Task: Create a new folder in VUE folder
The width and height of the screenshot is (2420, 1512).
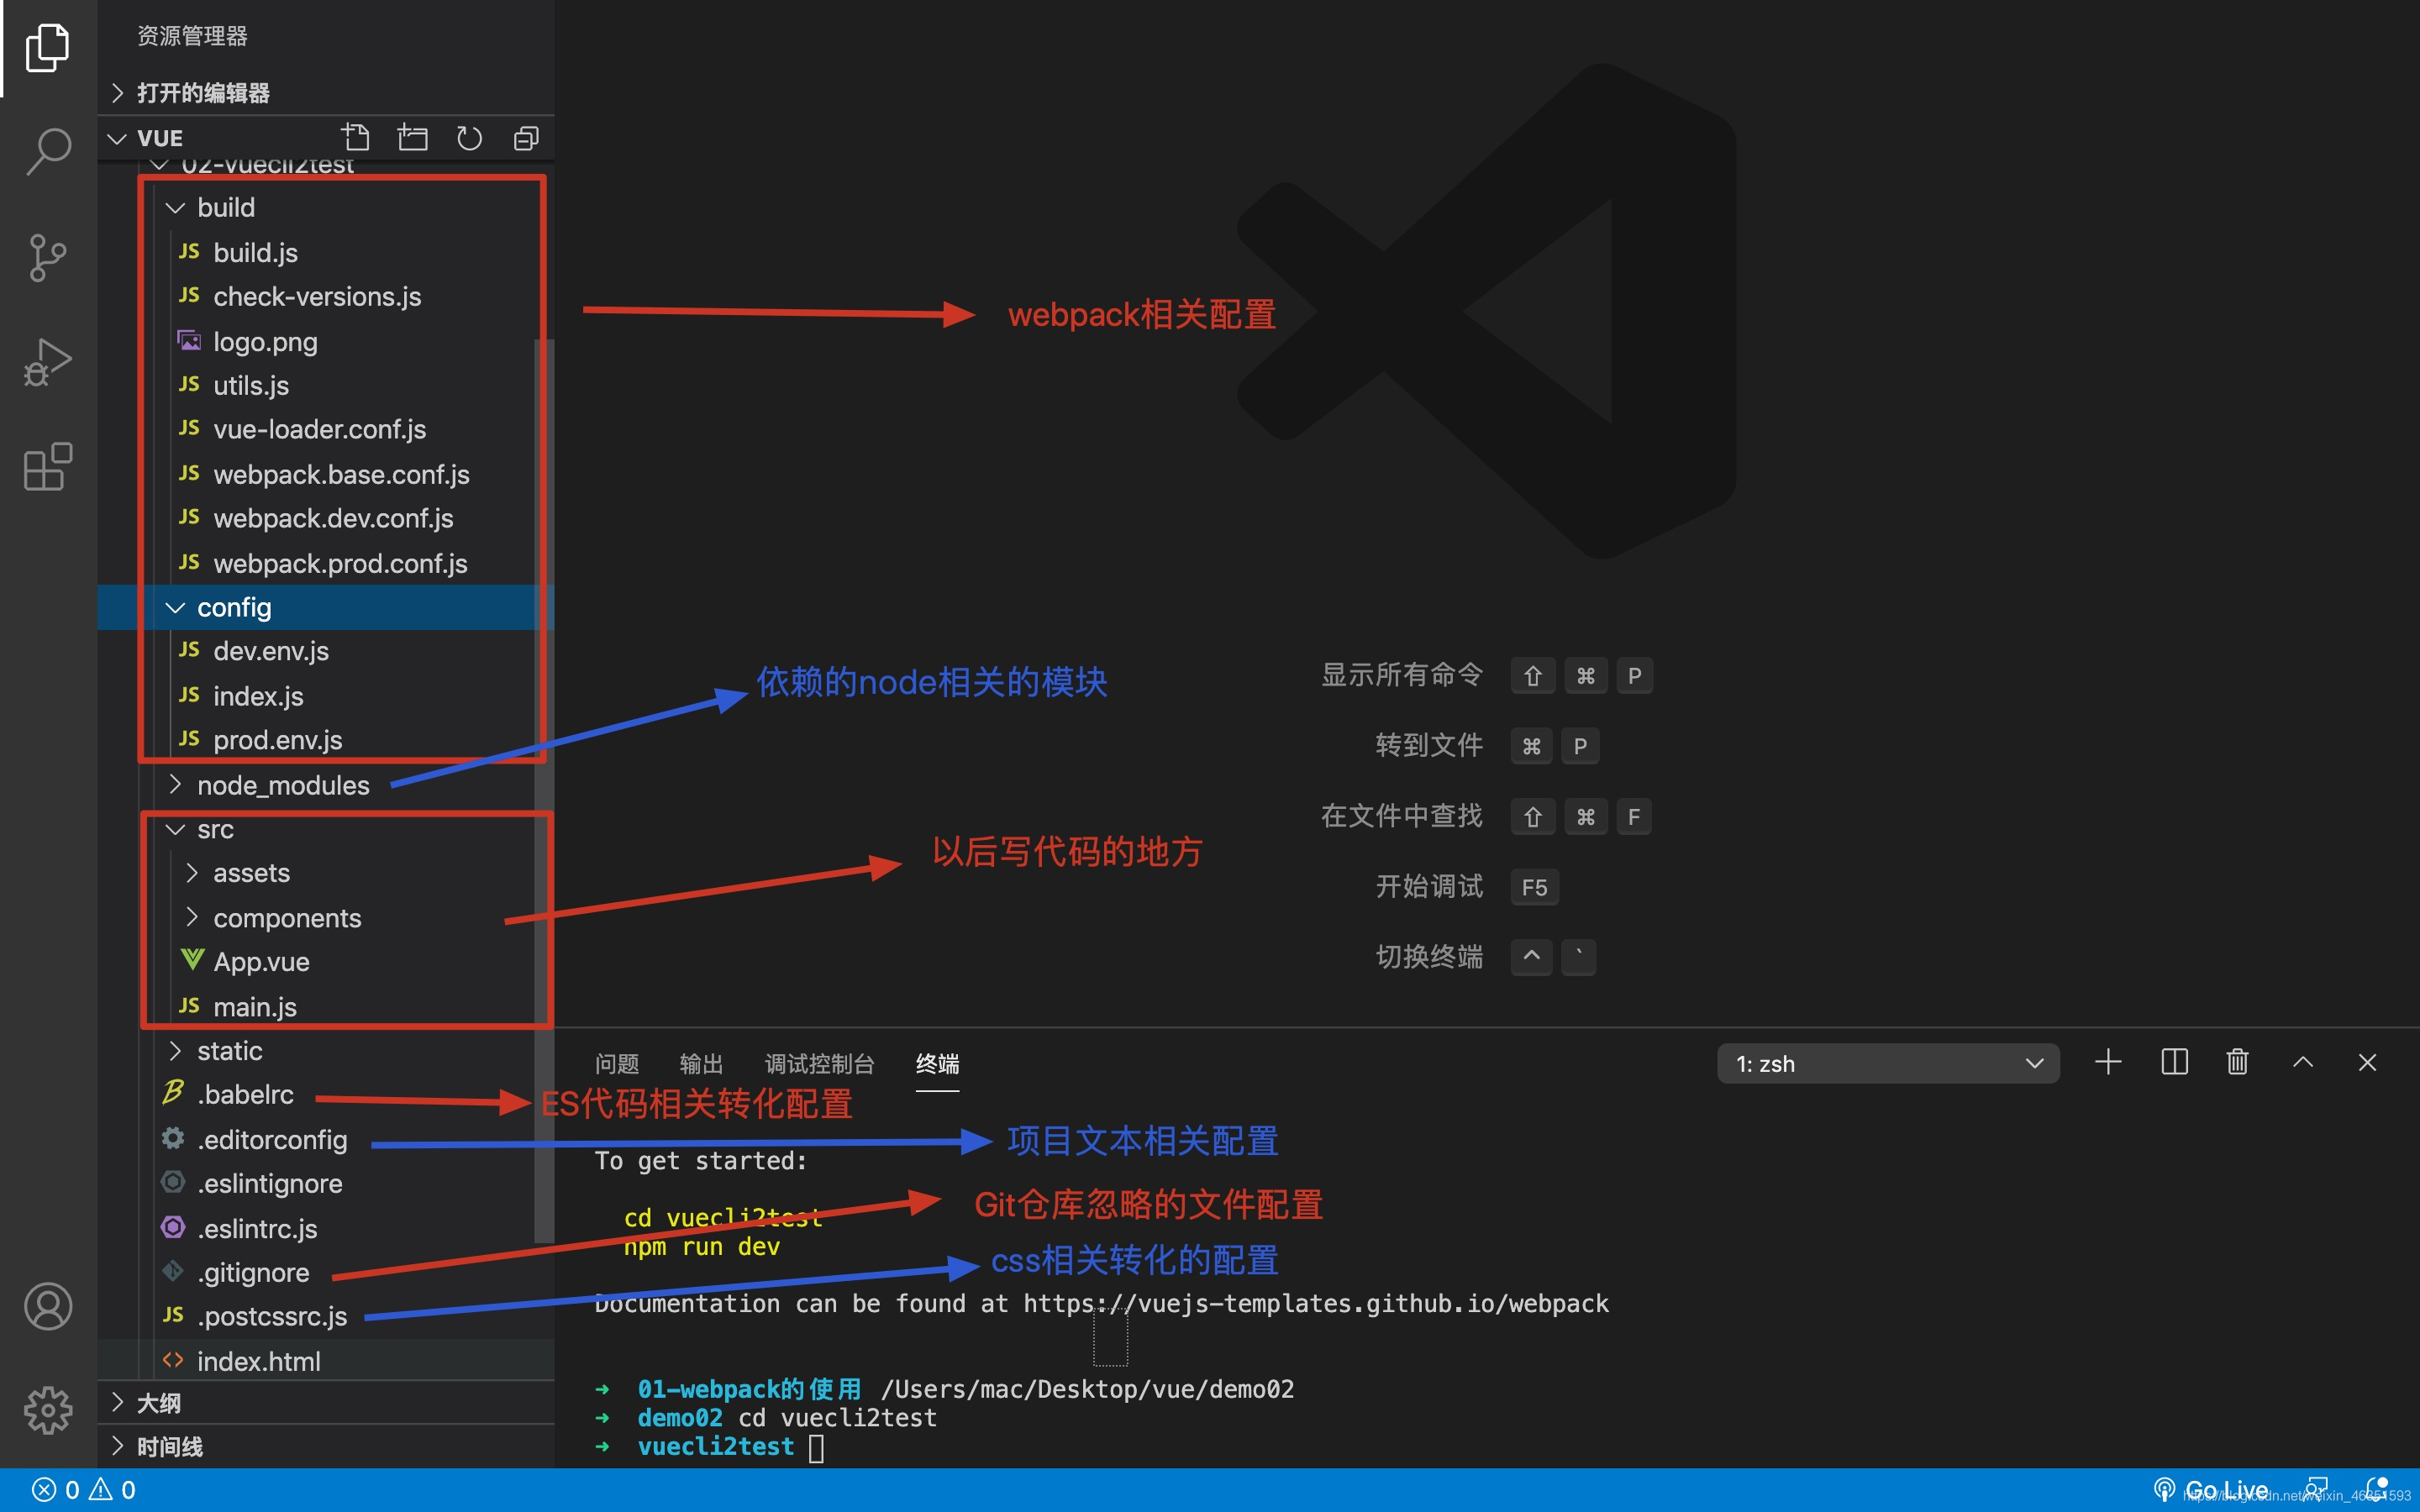Action: point(412,137)
